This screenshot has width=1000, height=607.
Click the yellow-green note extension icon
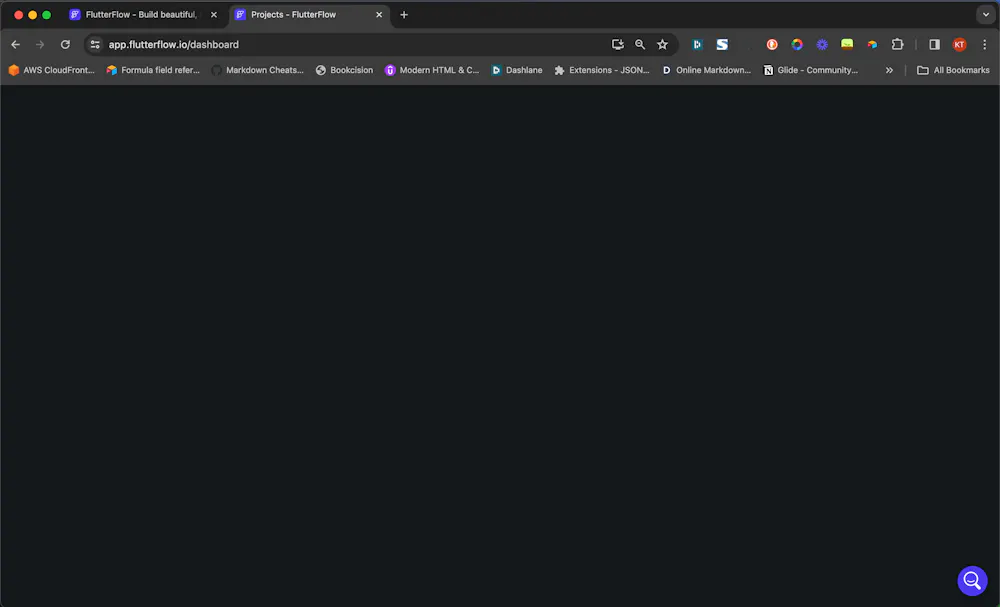(x=847, y=44)
